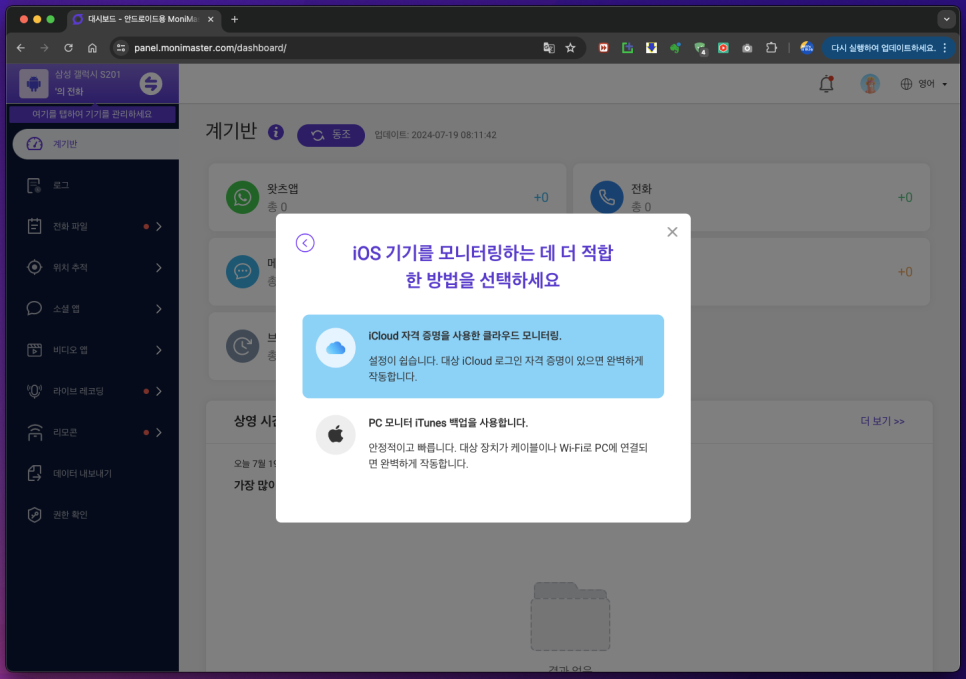
Task: Choose iCloud credentials cloud monitoring option
Action: pos(483,356)
